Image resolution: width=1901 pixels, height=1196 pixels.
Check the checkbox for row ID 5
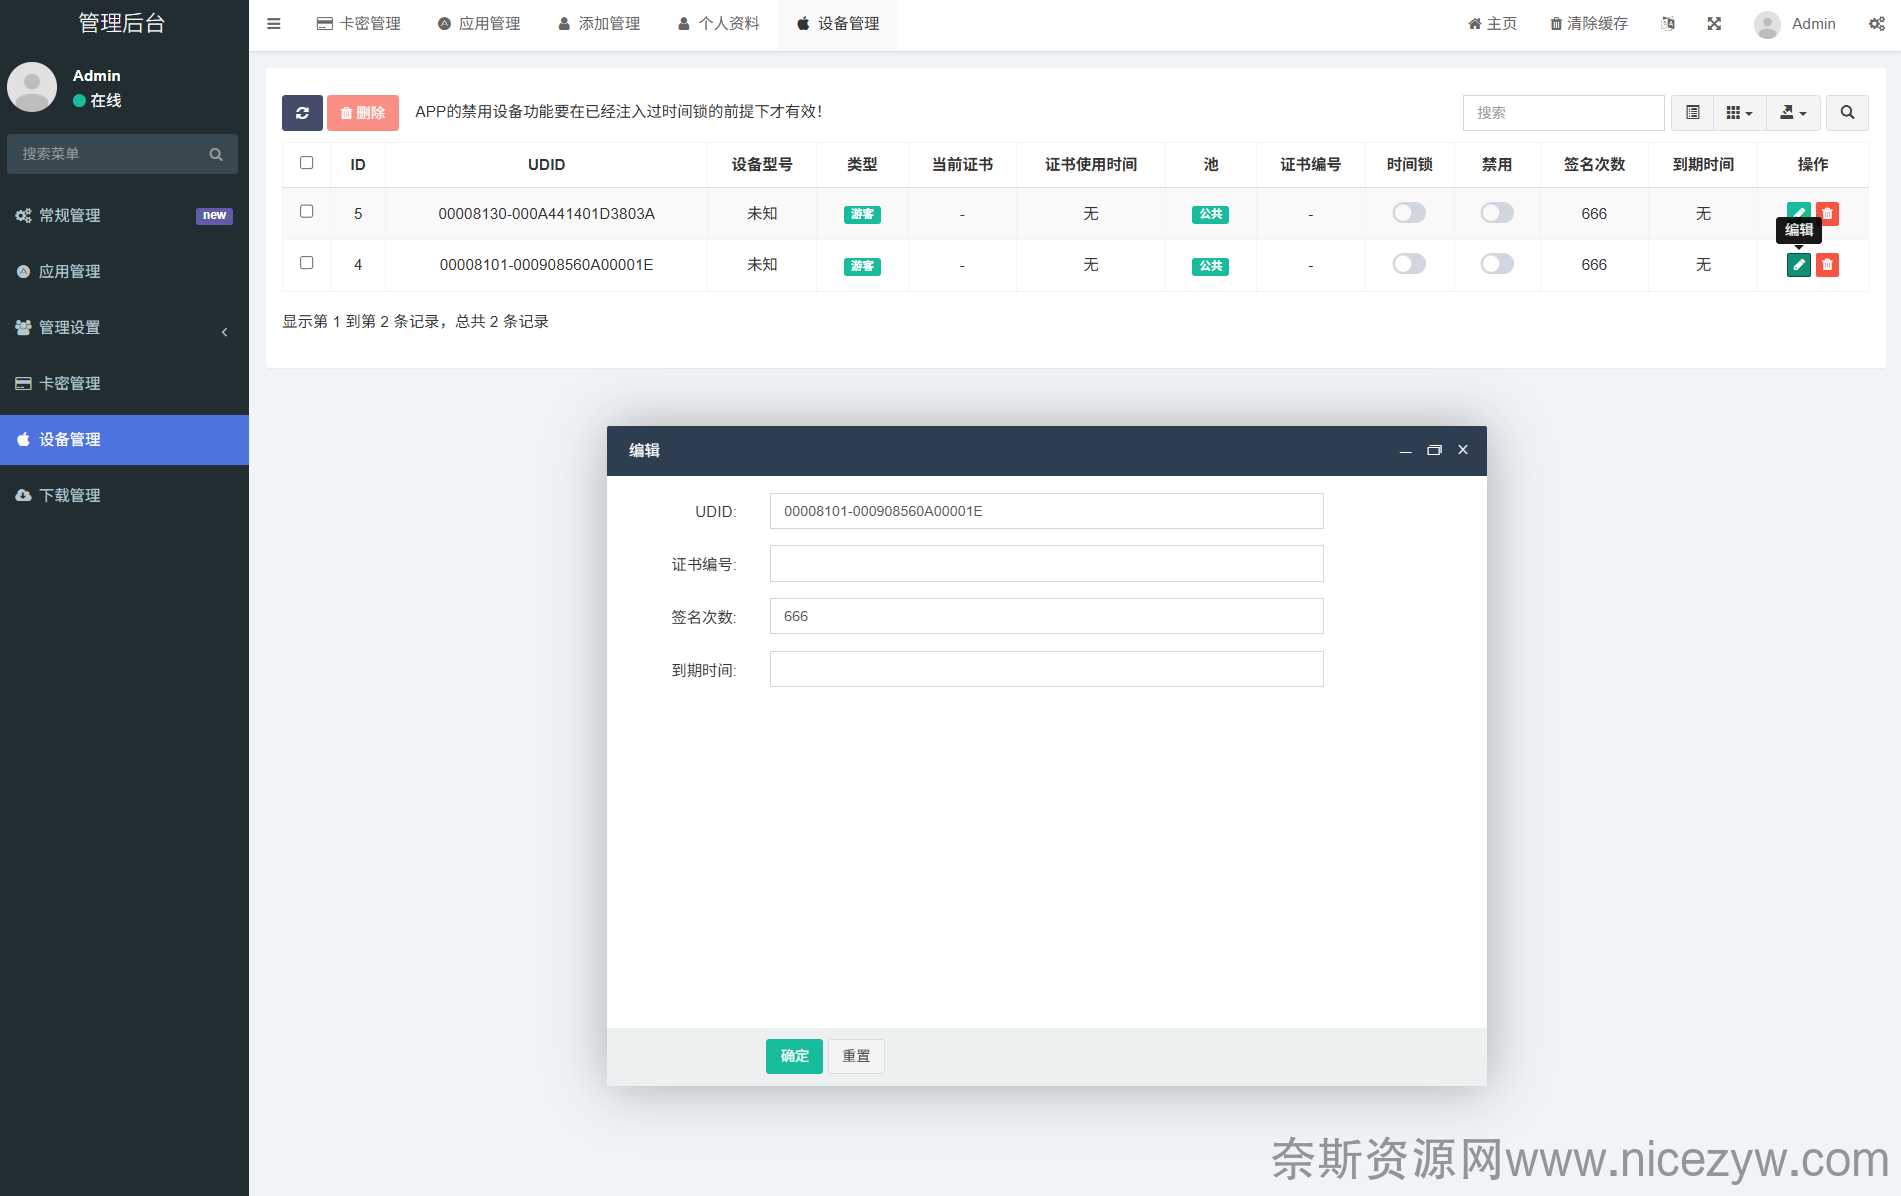click(x=307, y=212)
